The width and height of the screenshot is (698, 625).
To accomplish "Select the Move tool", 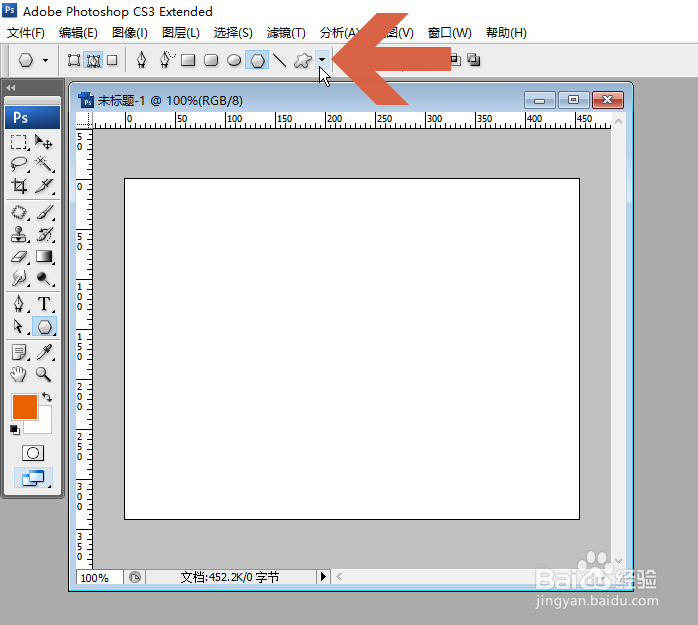I will tap(44, 142).
